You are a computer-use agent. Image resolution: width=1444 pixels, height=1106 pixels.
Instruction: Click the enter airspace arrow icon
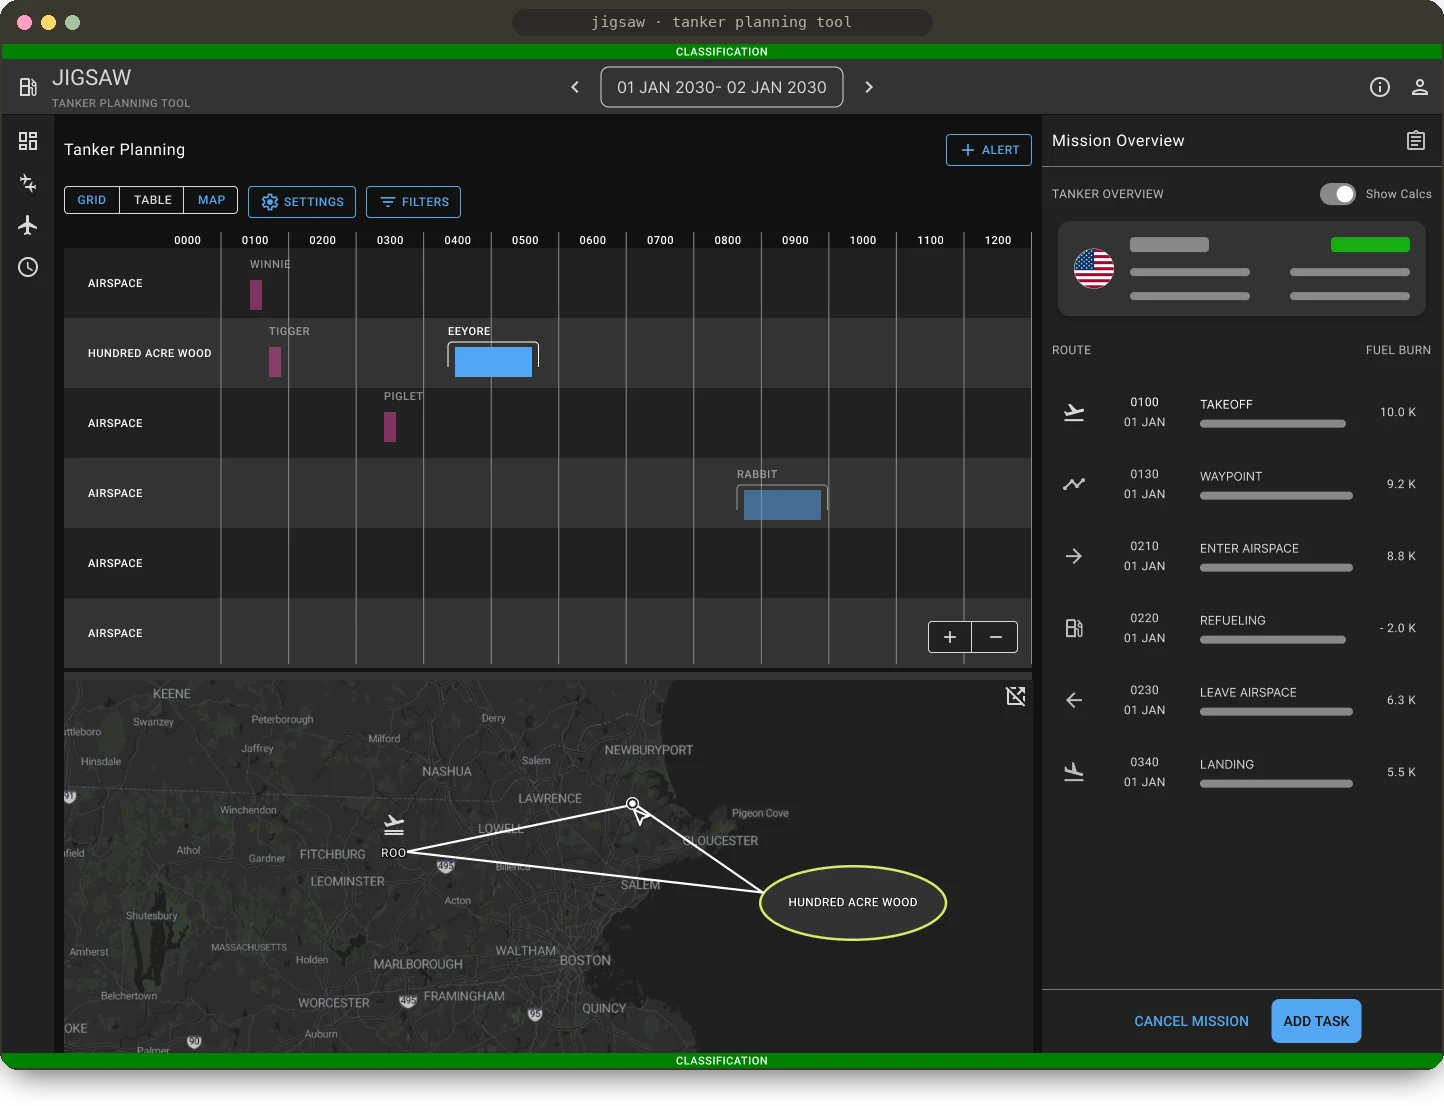pos(1074,556)
